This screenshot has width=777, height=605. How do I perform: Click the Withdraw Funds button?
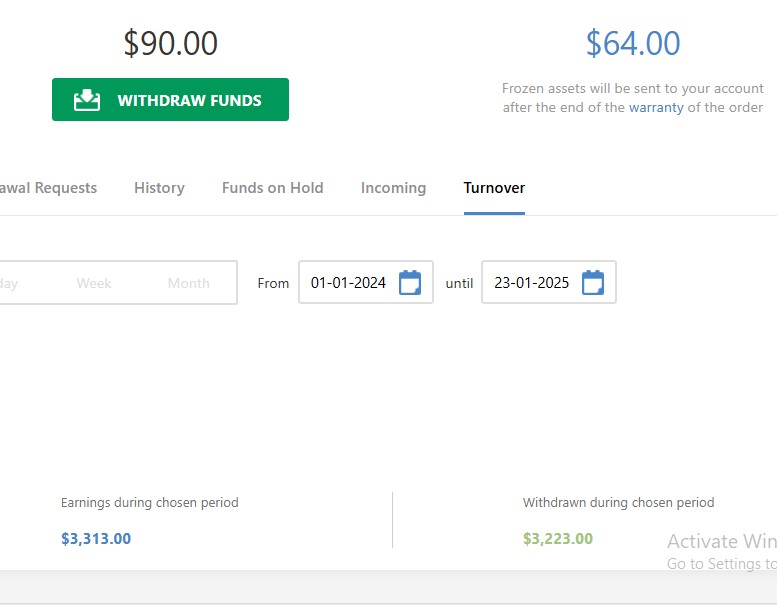click(x=170, y=100)
